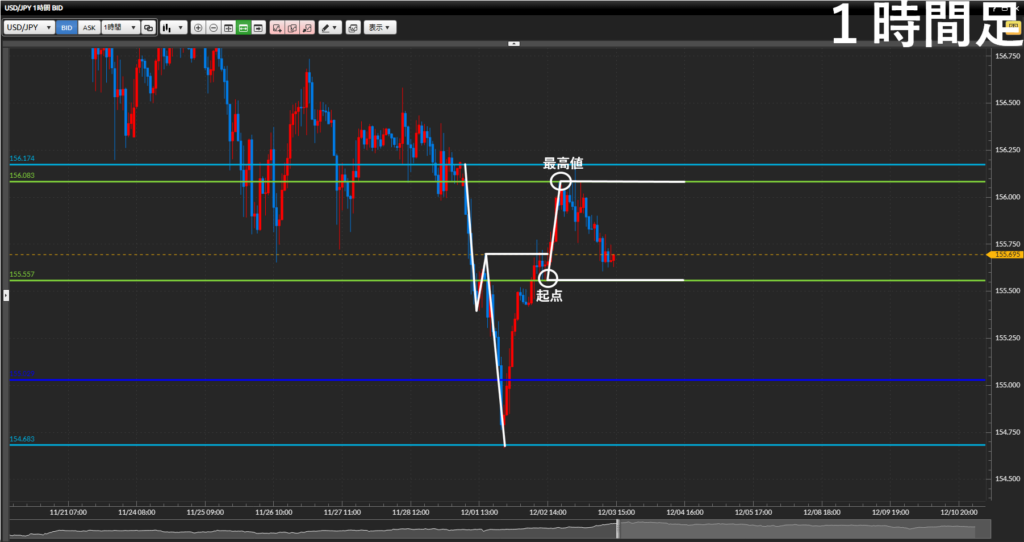Image resolution: width=1024 pixels, height=542 pixels.
Task: Open the 1時間 timeframe dropdown
Action: point(120,27)
